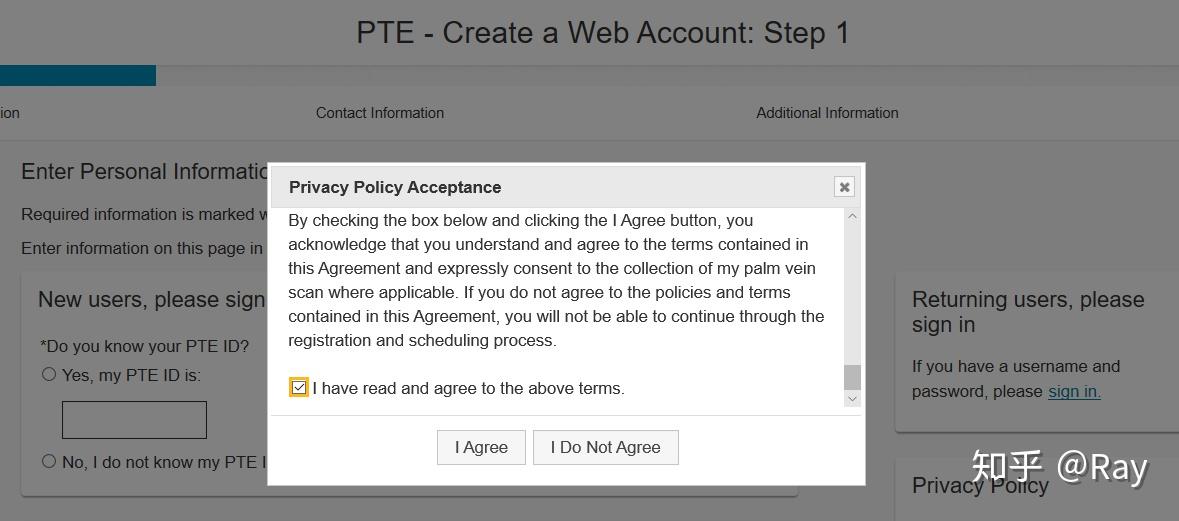Click the dialog scrollbar up arrow
The height and width of the screenshot is (521, 1179).
coord(852,216)
